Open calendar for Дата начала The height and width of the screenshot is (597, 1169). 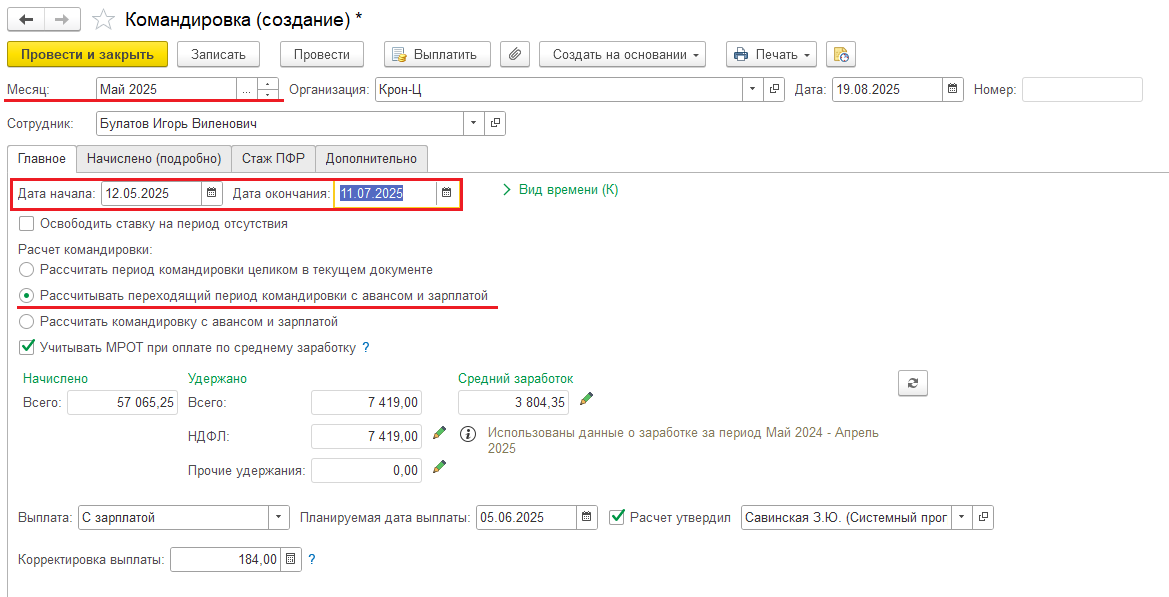pos(211,193)
